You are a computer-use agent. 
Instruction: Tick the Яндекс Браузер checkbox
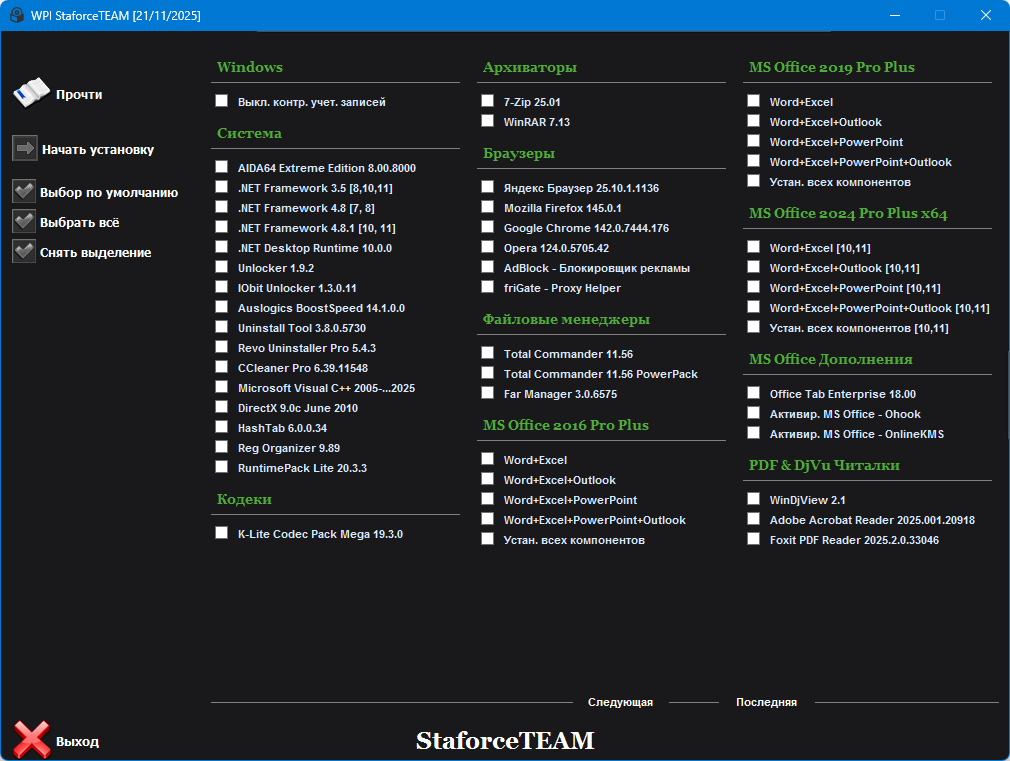point(488,187)
